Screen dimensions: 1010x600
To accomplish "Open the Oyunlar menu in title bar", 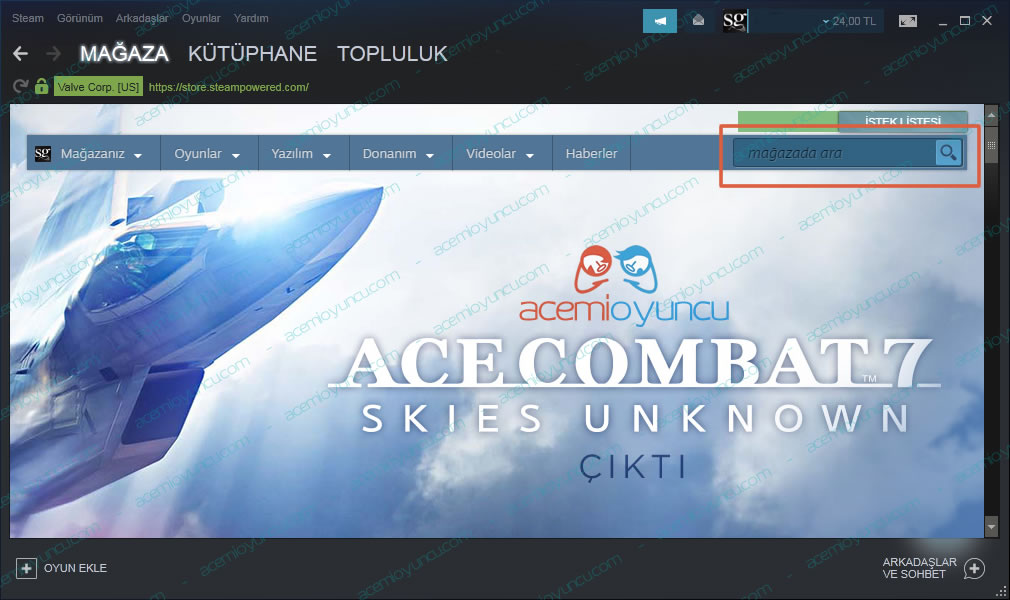I will tap(201, 18).
